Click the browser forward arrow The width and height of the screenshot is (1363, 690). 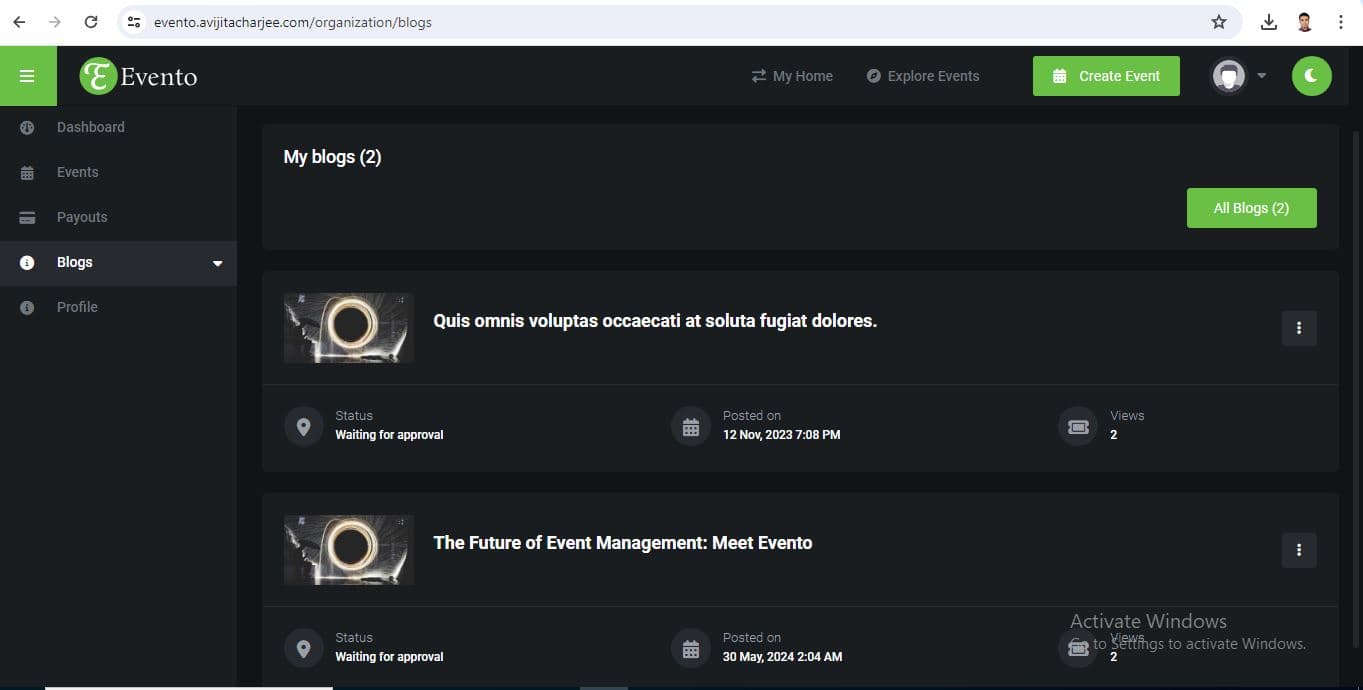click(x=55, y=22)
